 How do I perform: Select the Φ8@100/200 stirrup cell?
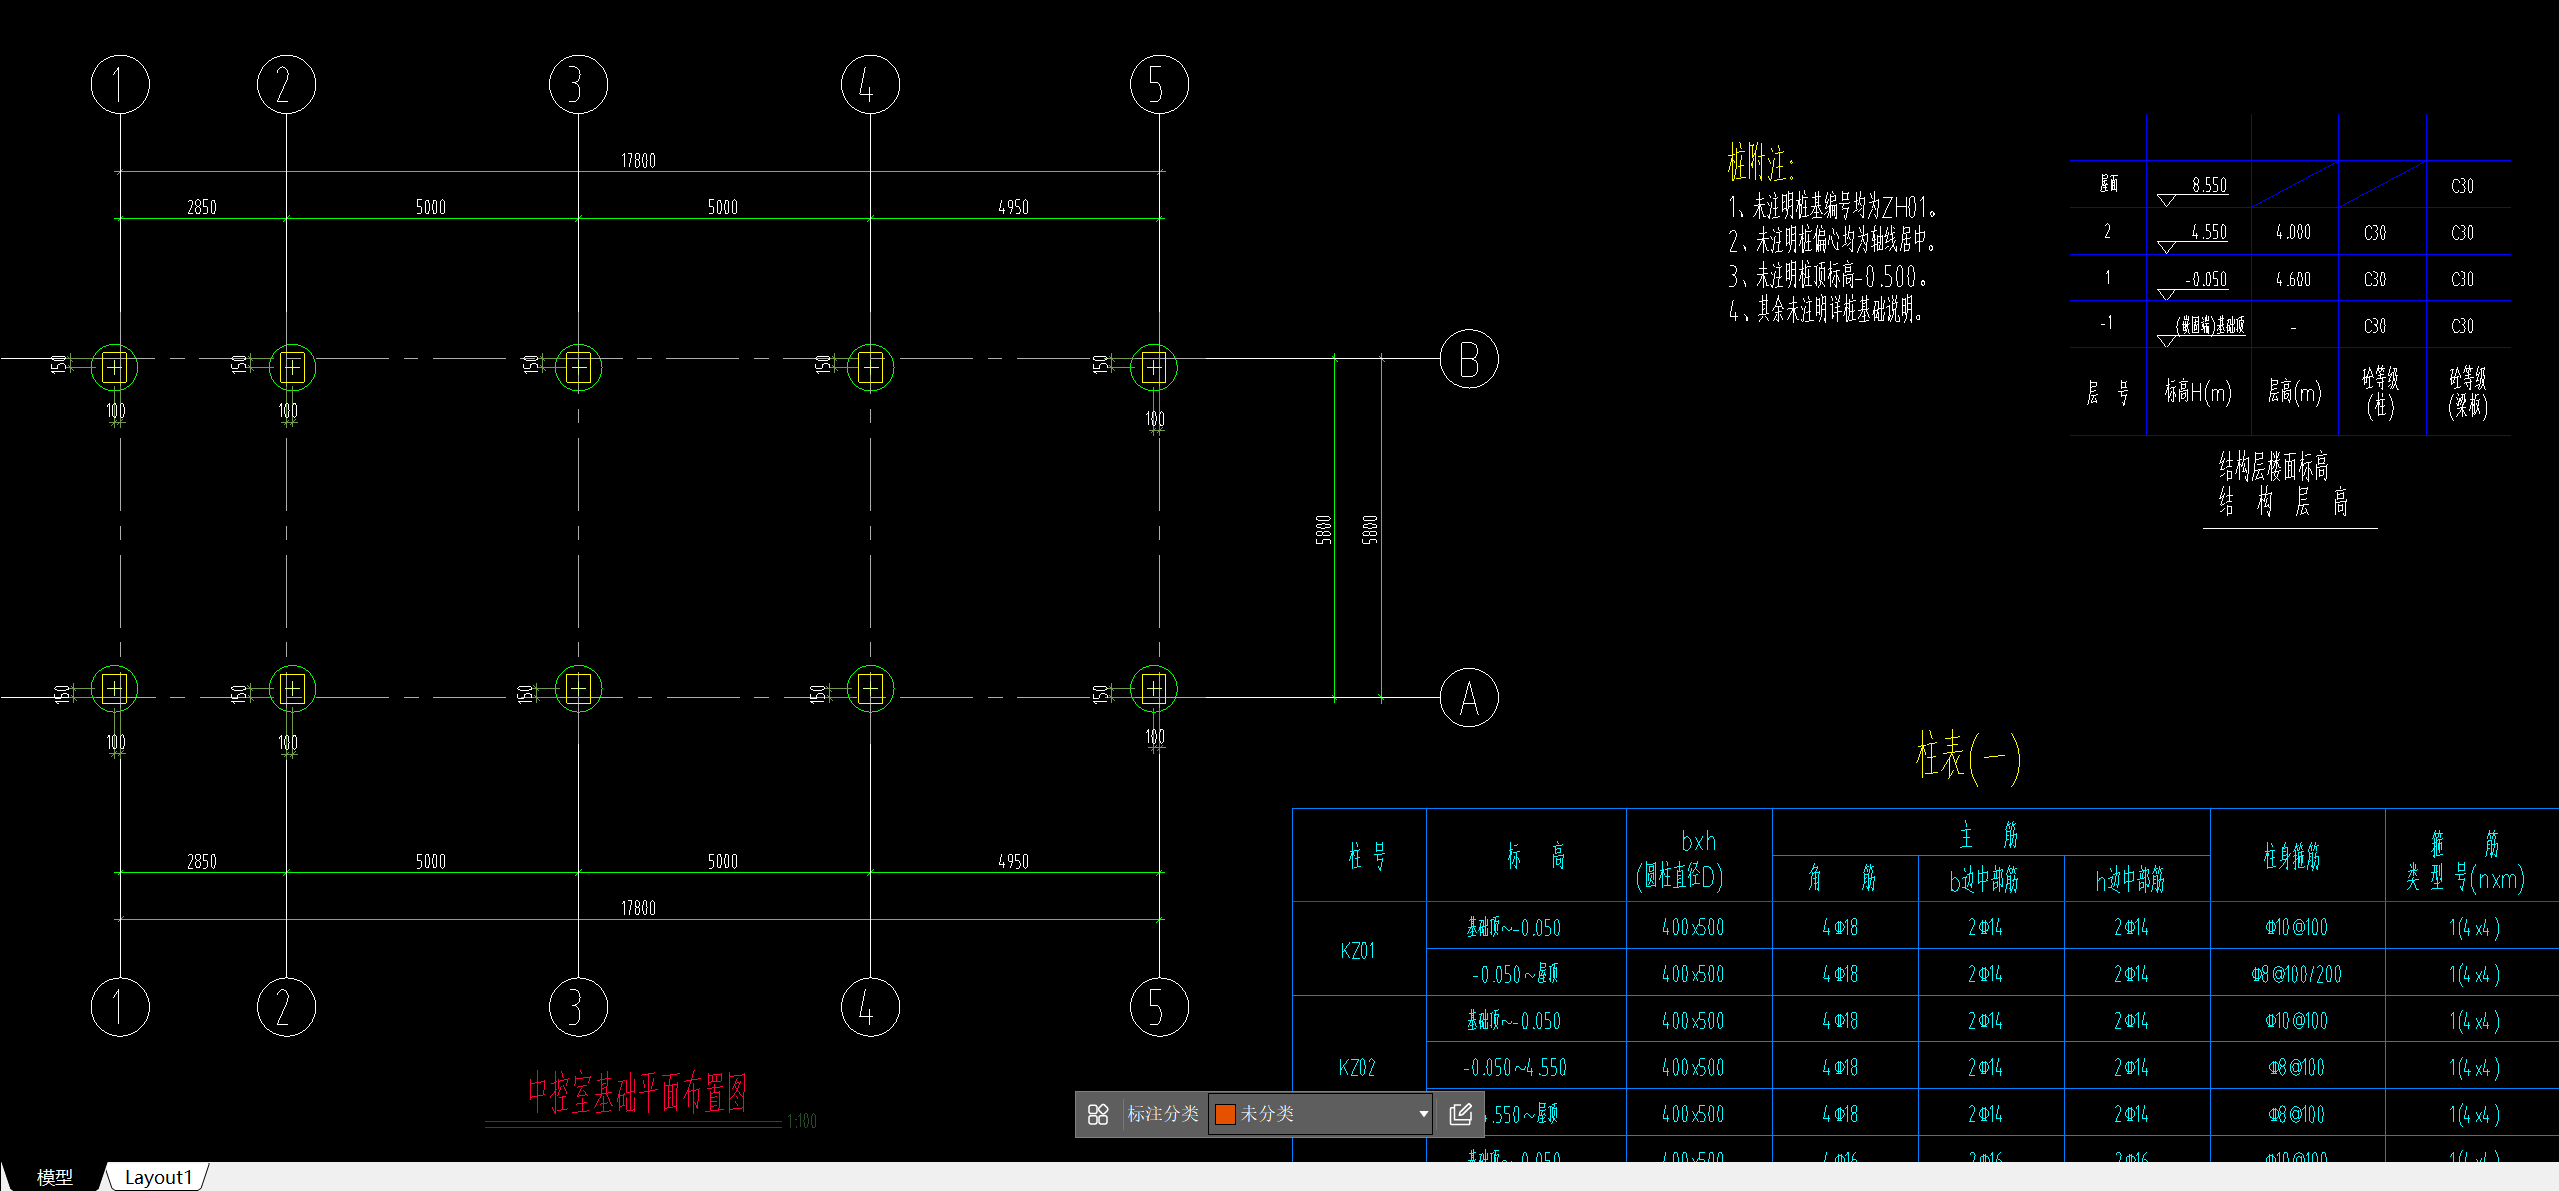[x=2297, y=974]
